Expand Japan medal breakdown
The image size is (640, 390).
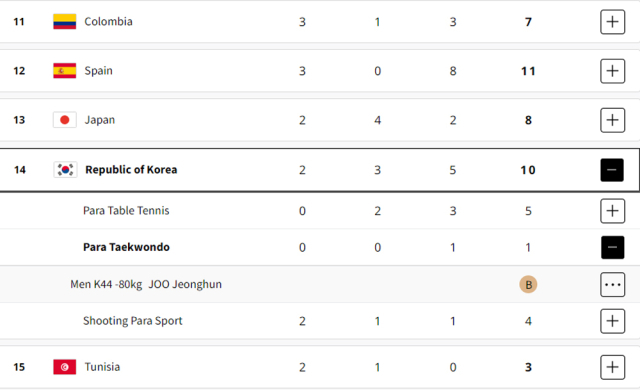(612, 120)
